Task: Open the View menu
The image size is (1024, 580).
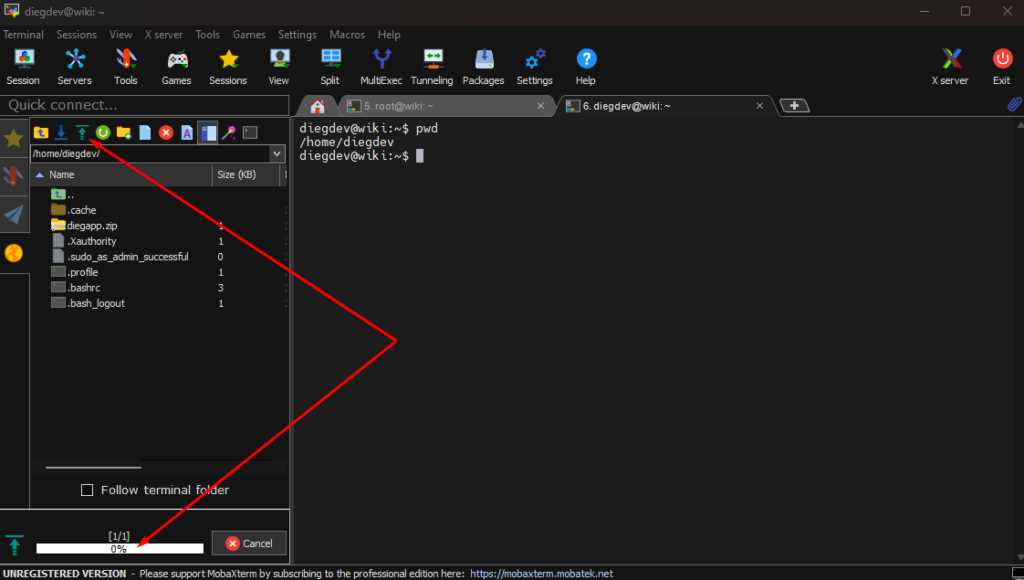Action: (x=121, y=35)
